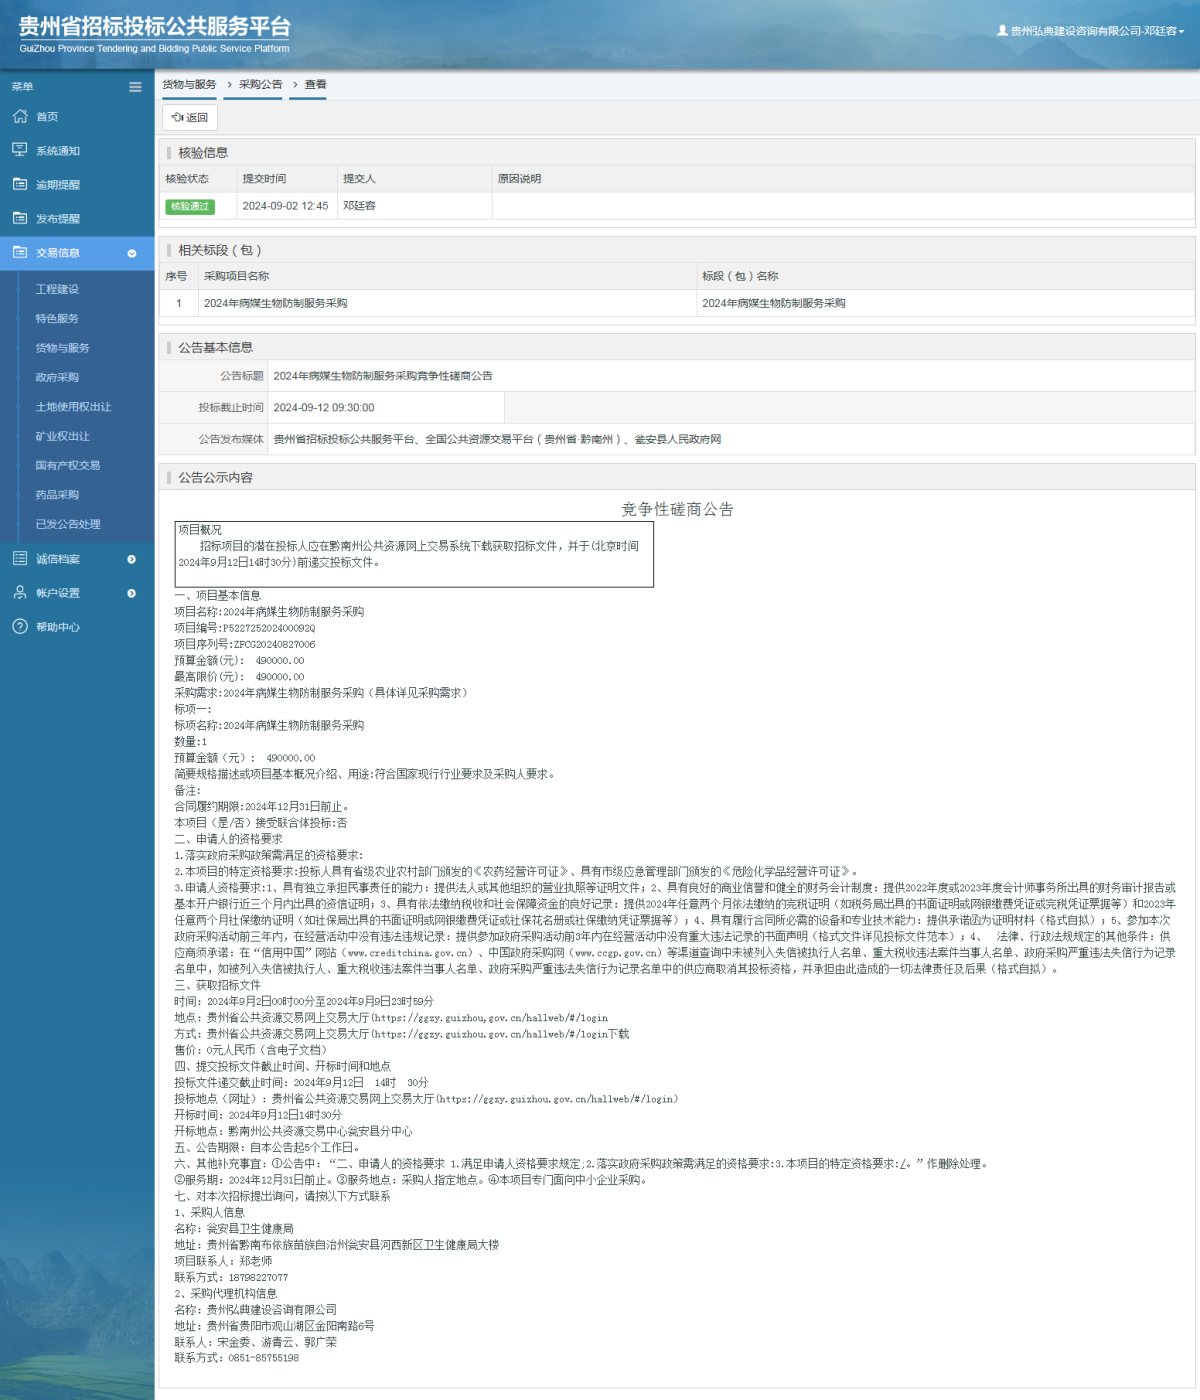The width and height of the screenshot is (1200, 1400).
Task: Click the 菜单 header label in the sidebar
Action: click(22, 87)
